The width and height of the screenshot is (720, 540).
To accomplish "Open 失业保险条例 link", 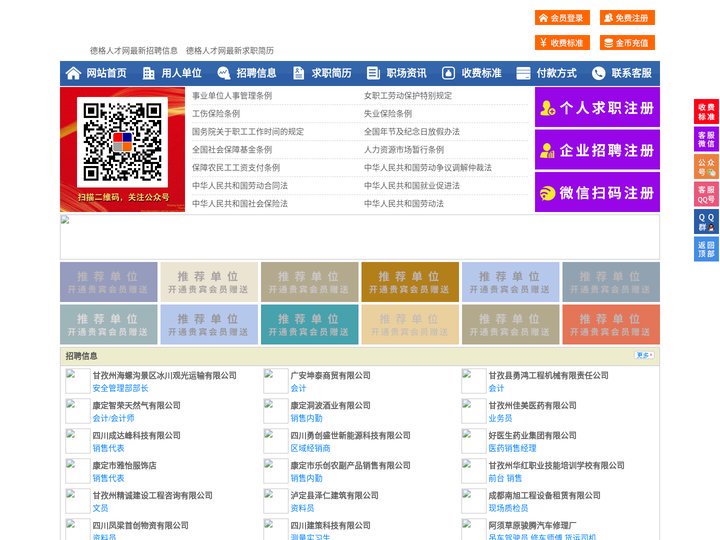I will pyautogui.click(x=388, y=113).
